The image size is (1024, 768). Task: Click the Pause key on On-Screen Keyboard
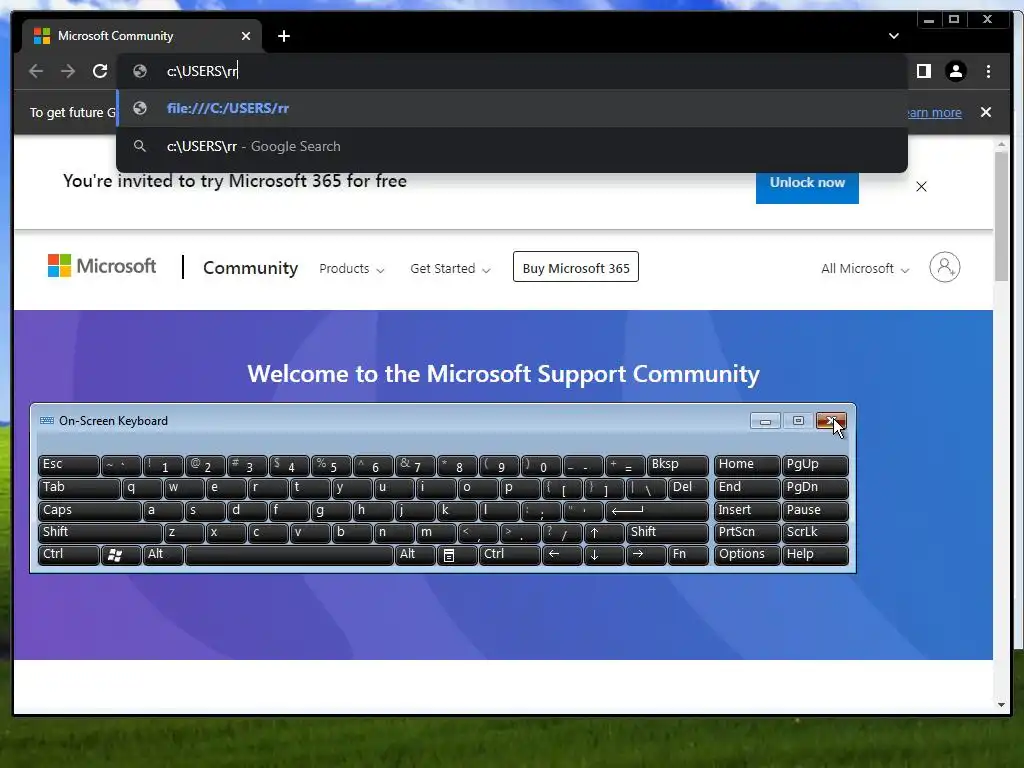pyautogui.click(x=815, y=511)
